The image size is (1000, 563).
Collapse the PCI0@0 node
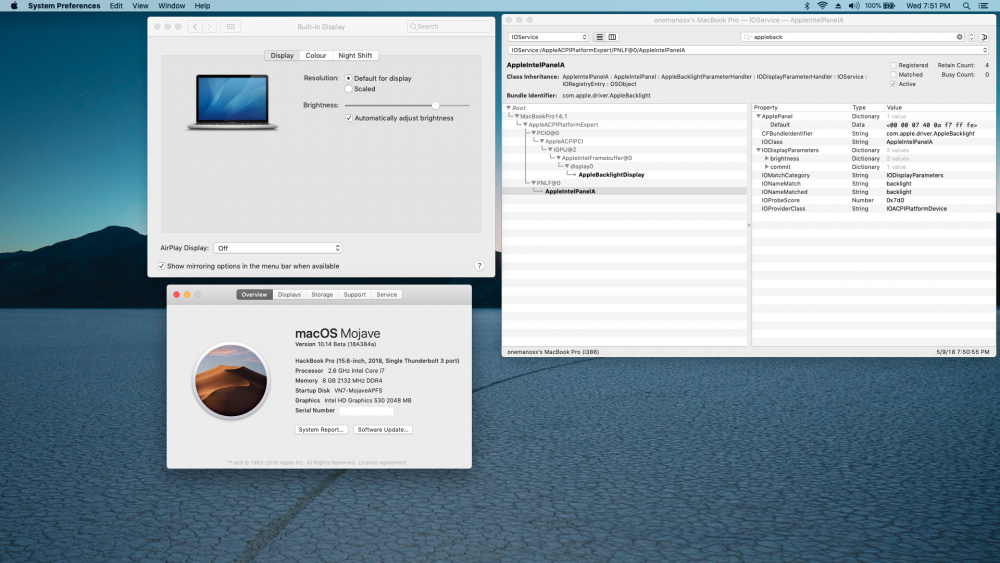pyautogui.click(x=533, y=133)
